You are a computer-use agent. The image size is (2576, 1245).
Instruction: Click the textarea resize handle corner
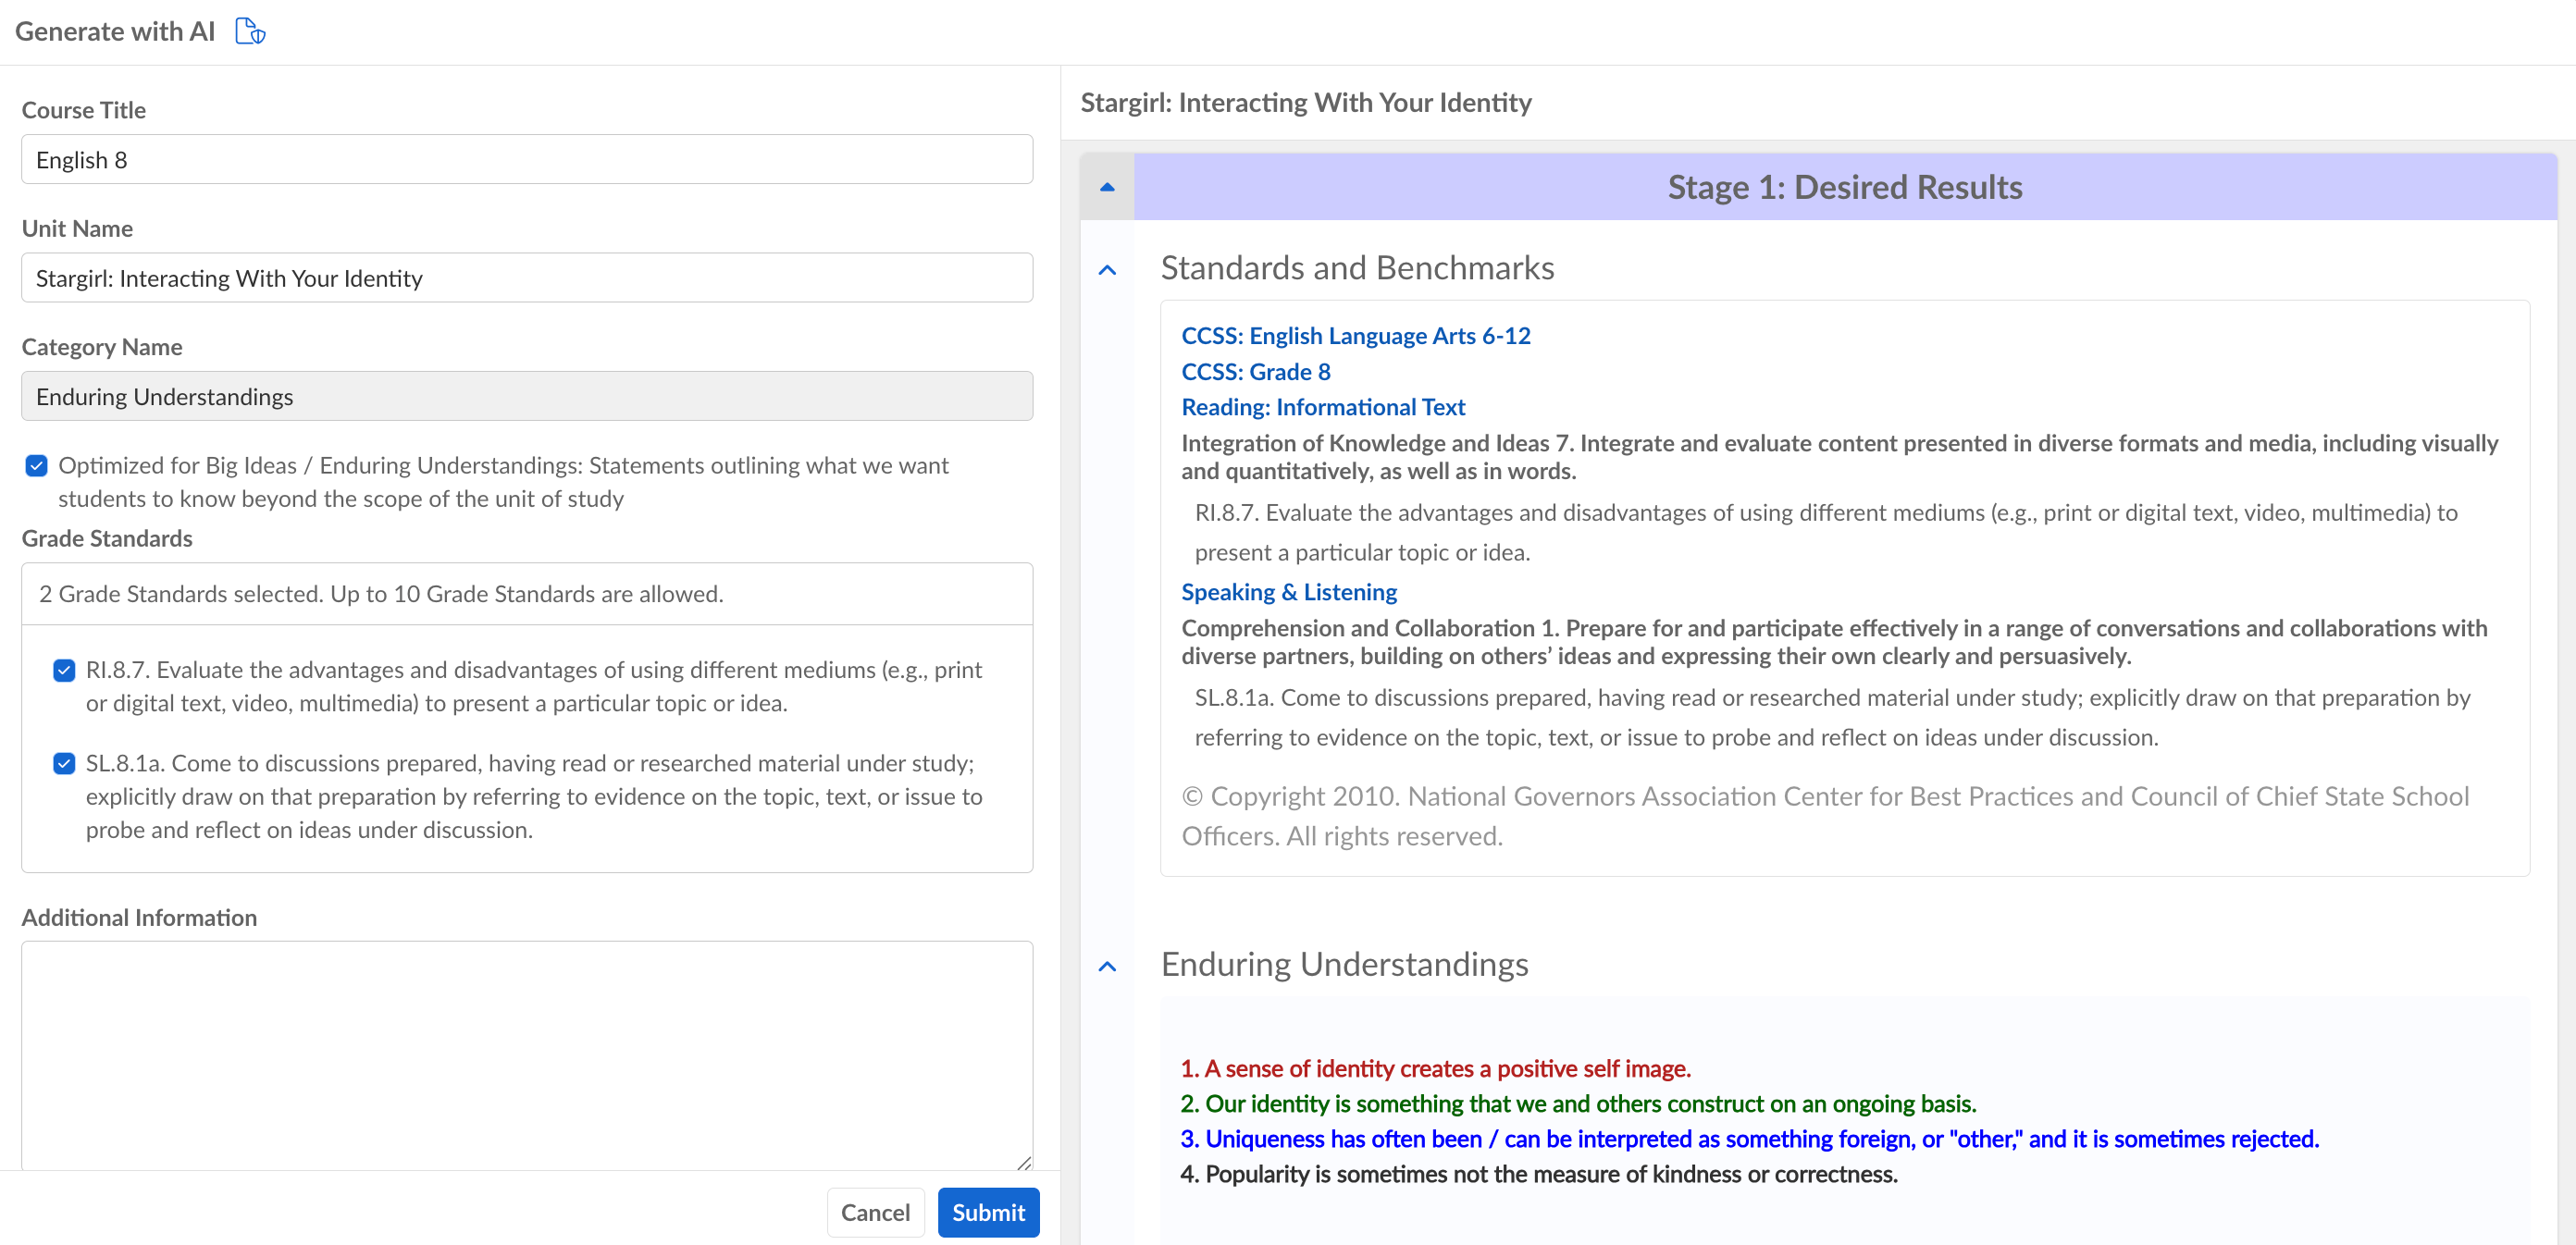click(1023, 1162)
